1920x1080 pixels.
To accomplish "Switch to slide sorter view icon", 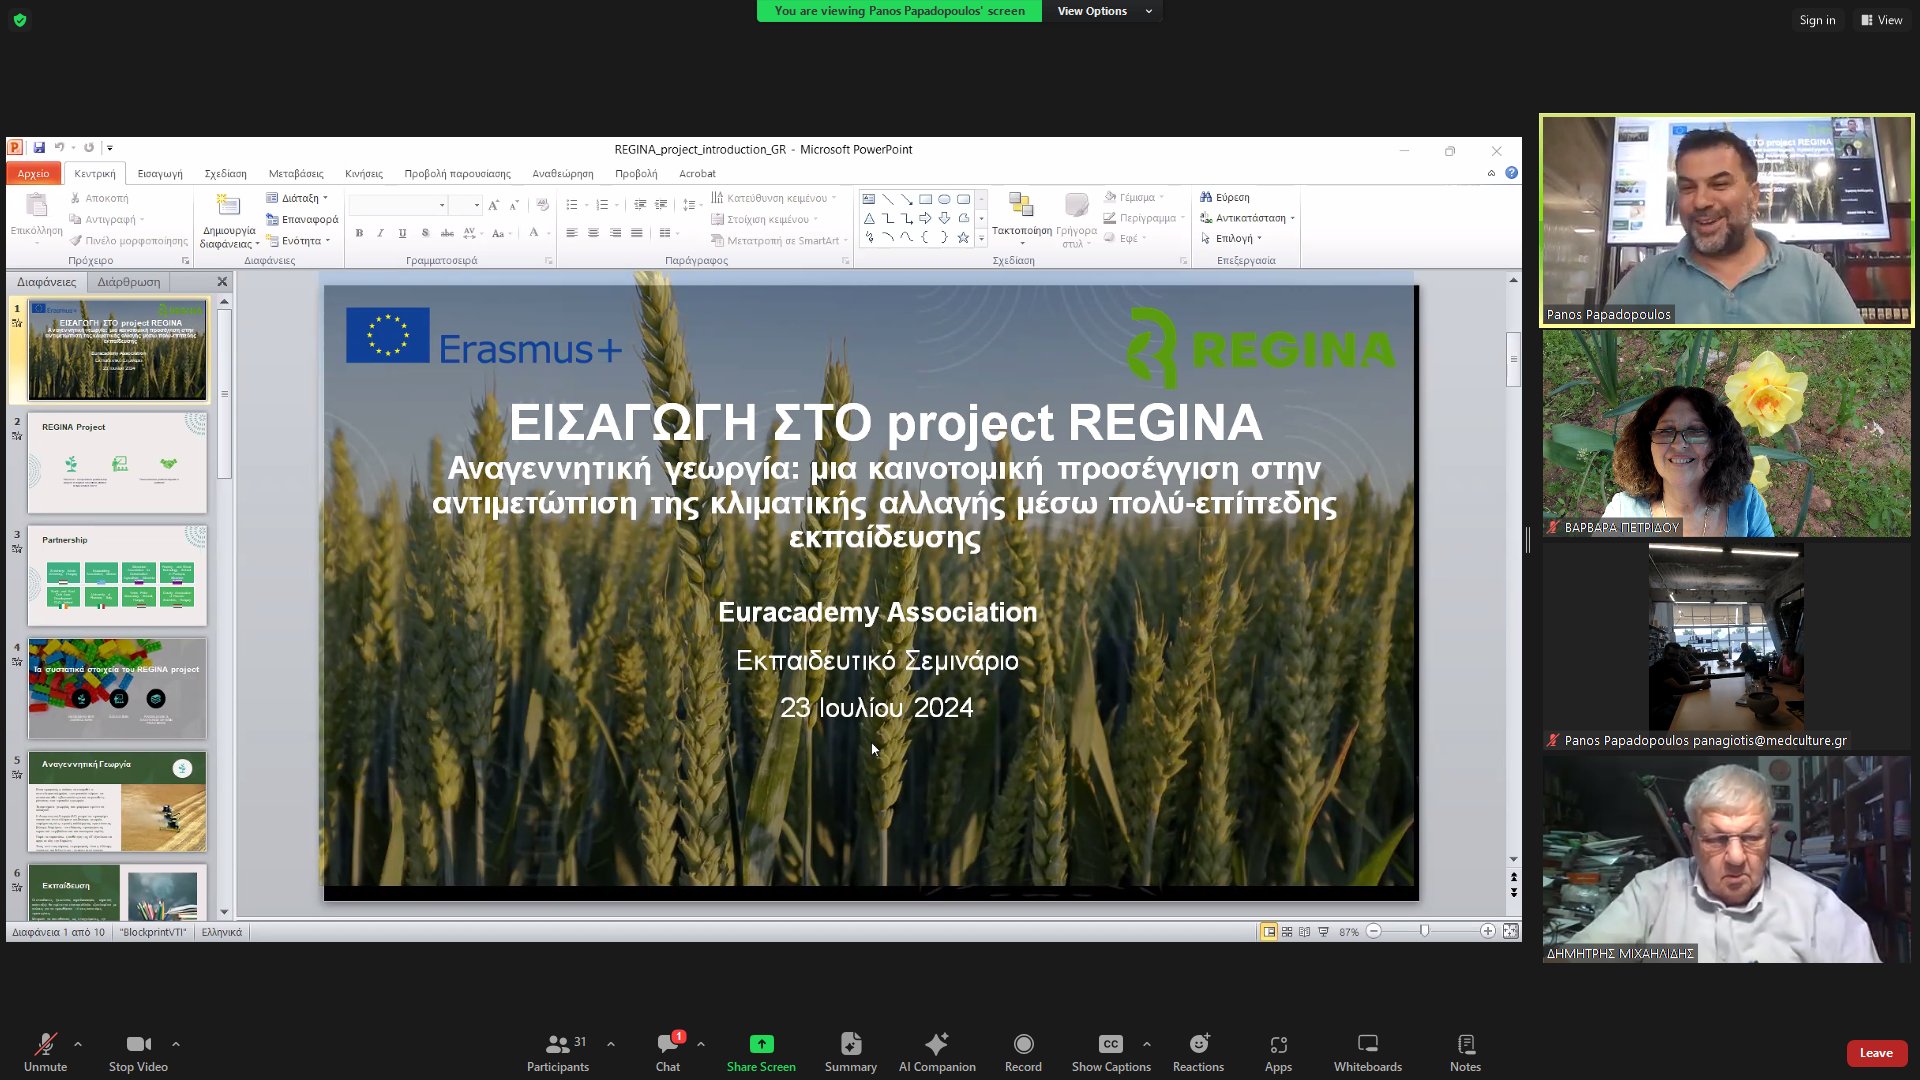I will 1287,931.
